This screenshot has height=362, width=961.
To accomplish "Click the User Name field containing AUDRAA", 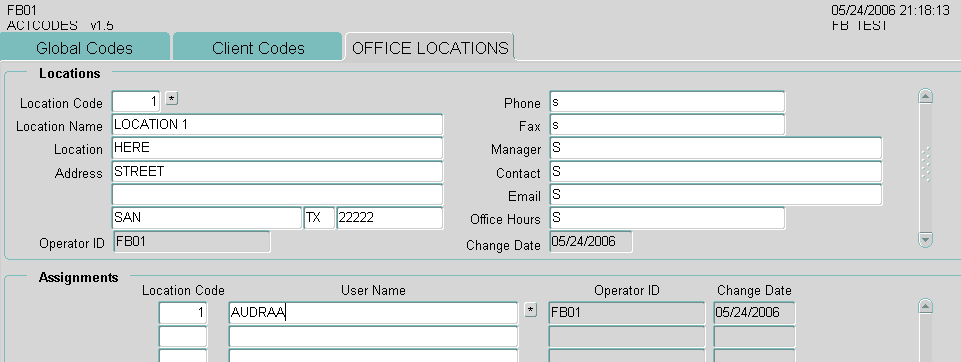I will pyautogui.click(x=373, y=312).
